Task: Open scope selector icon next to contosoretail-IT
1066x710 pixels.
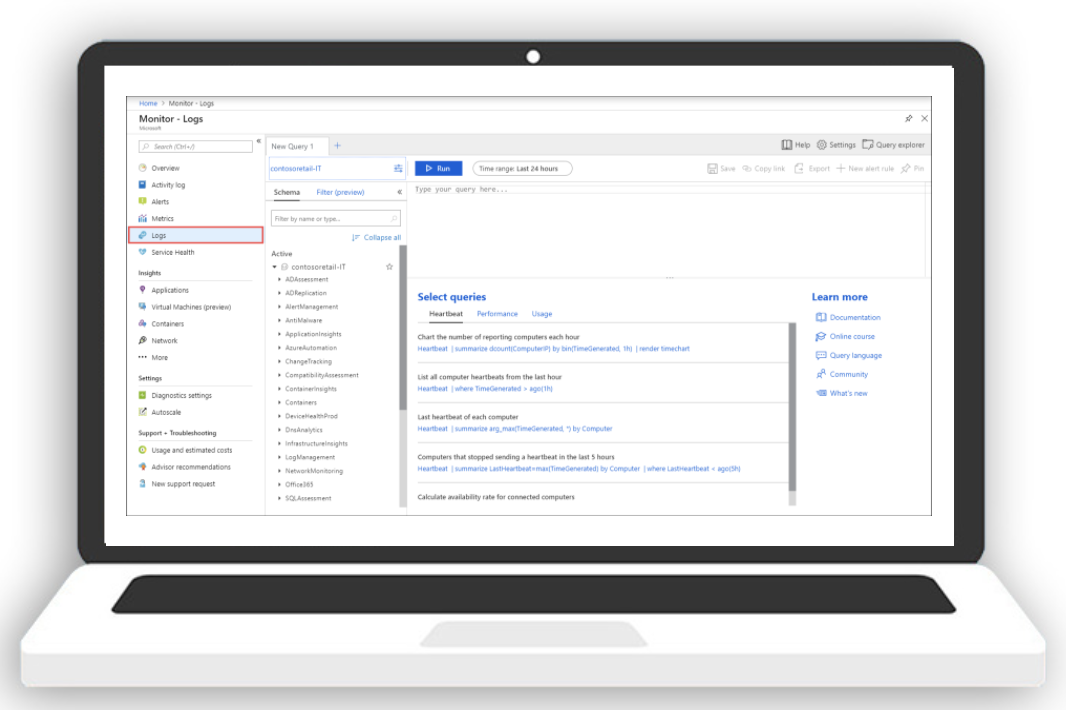Action: (x=398, y=169)
